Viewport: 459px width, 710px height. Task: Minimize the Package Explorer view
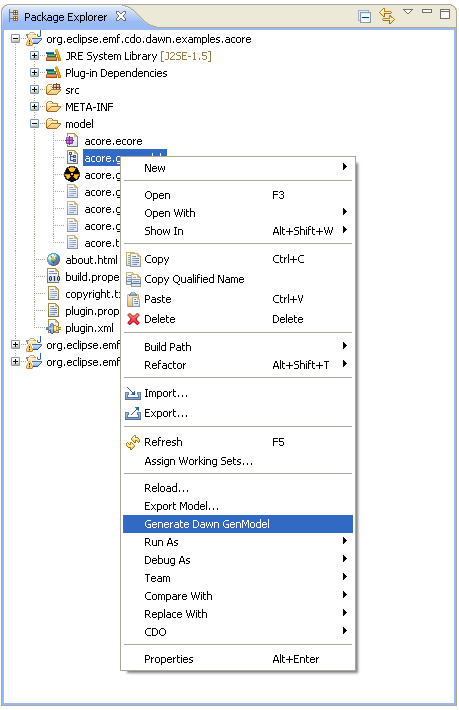[427, 11]
